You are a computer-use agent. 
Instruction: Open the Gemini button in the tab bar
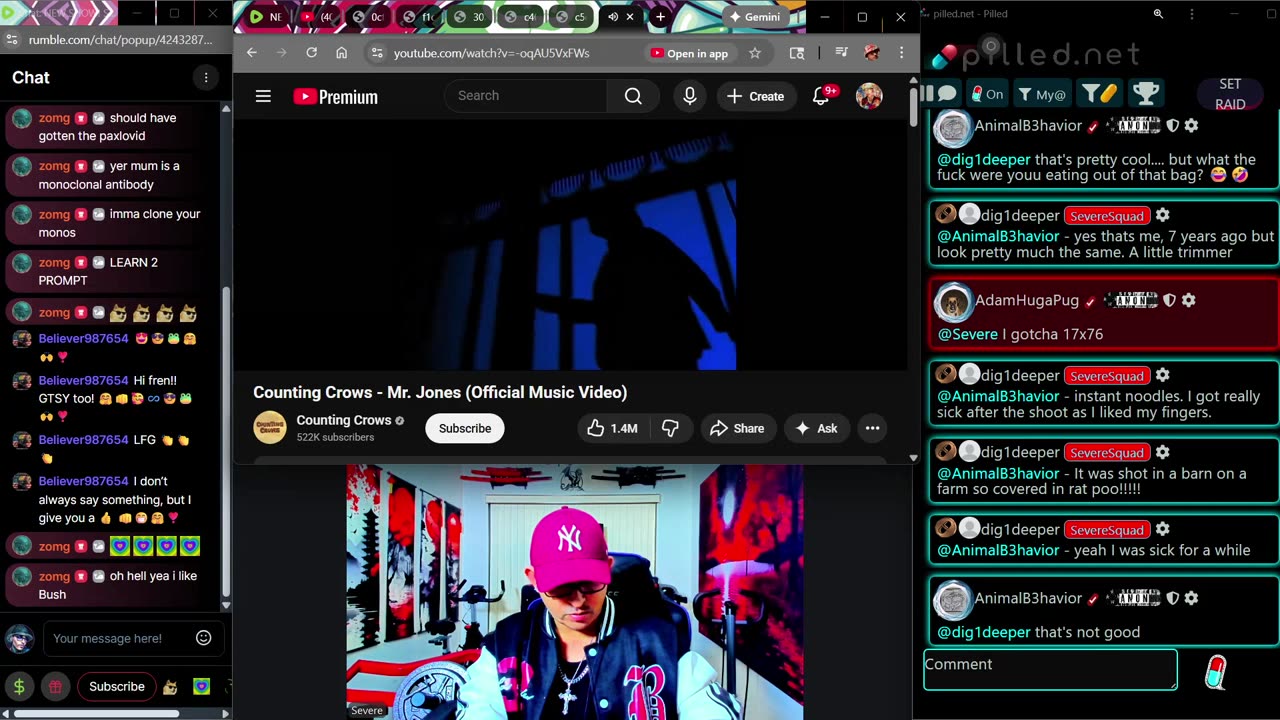coord(755,17)
